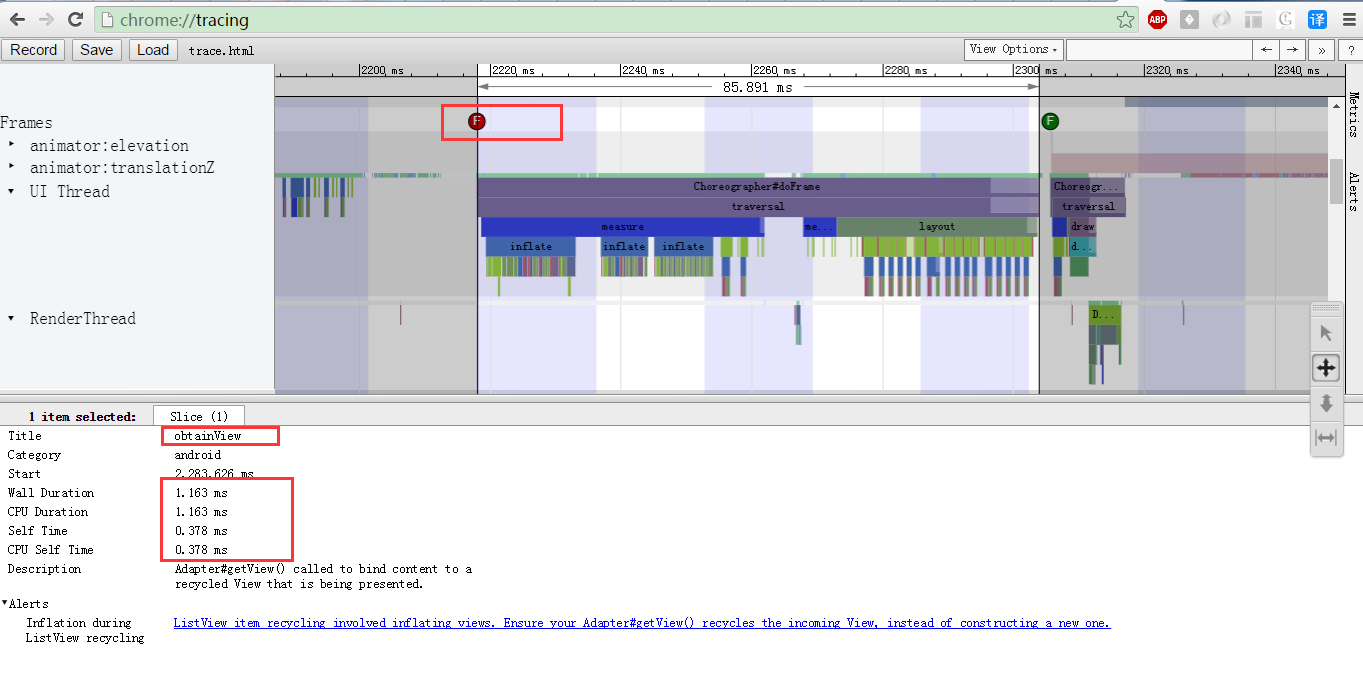Open the Alerts side panel tab
This screenshot has height=673, width=1363.
[x=1353, y=192]
